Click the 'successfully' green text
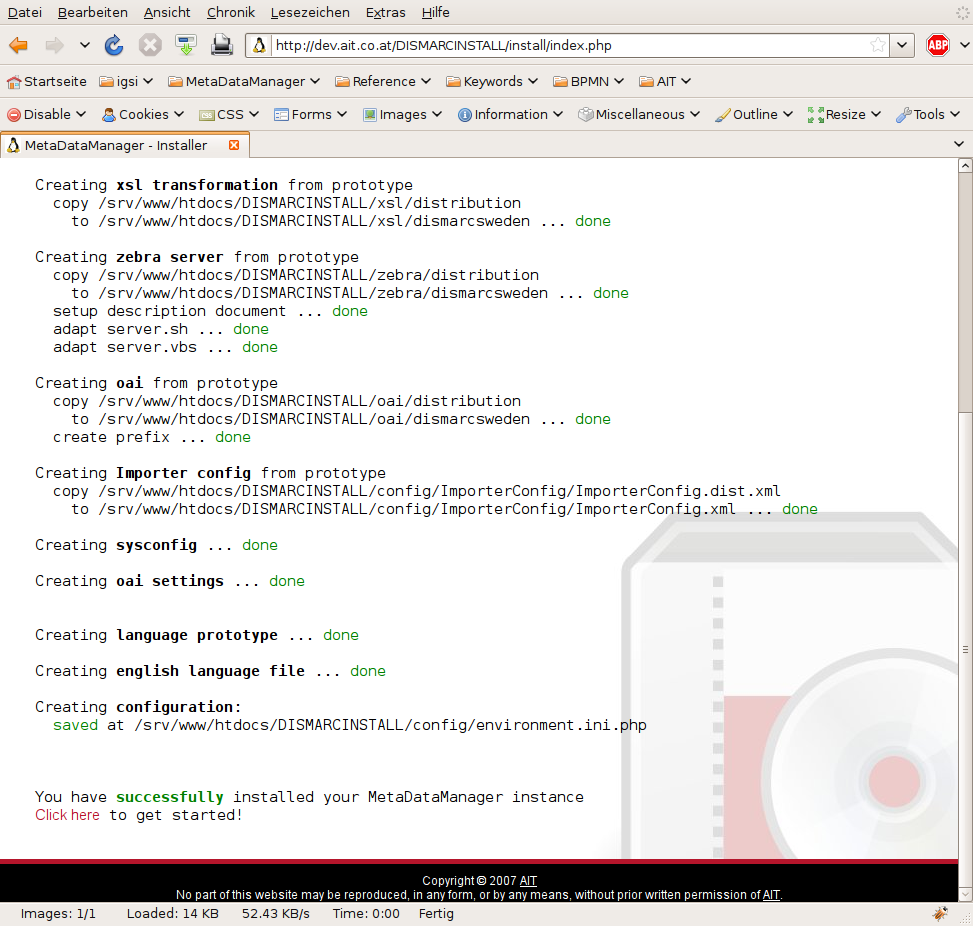Viewport: 973px width, 926px height. click(x=169, y=797)
